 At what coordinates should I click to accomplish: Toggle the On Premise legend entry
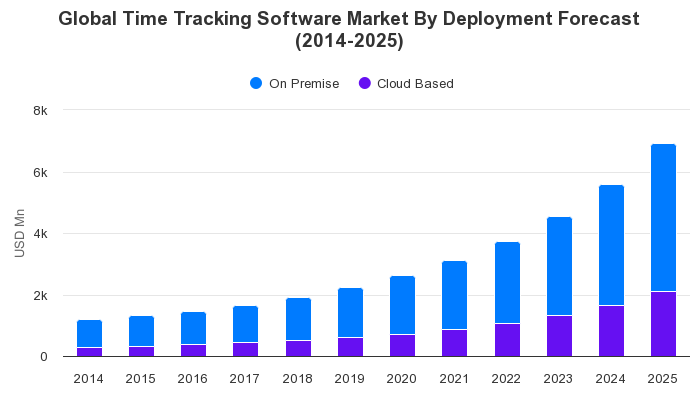coord(295,83)
